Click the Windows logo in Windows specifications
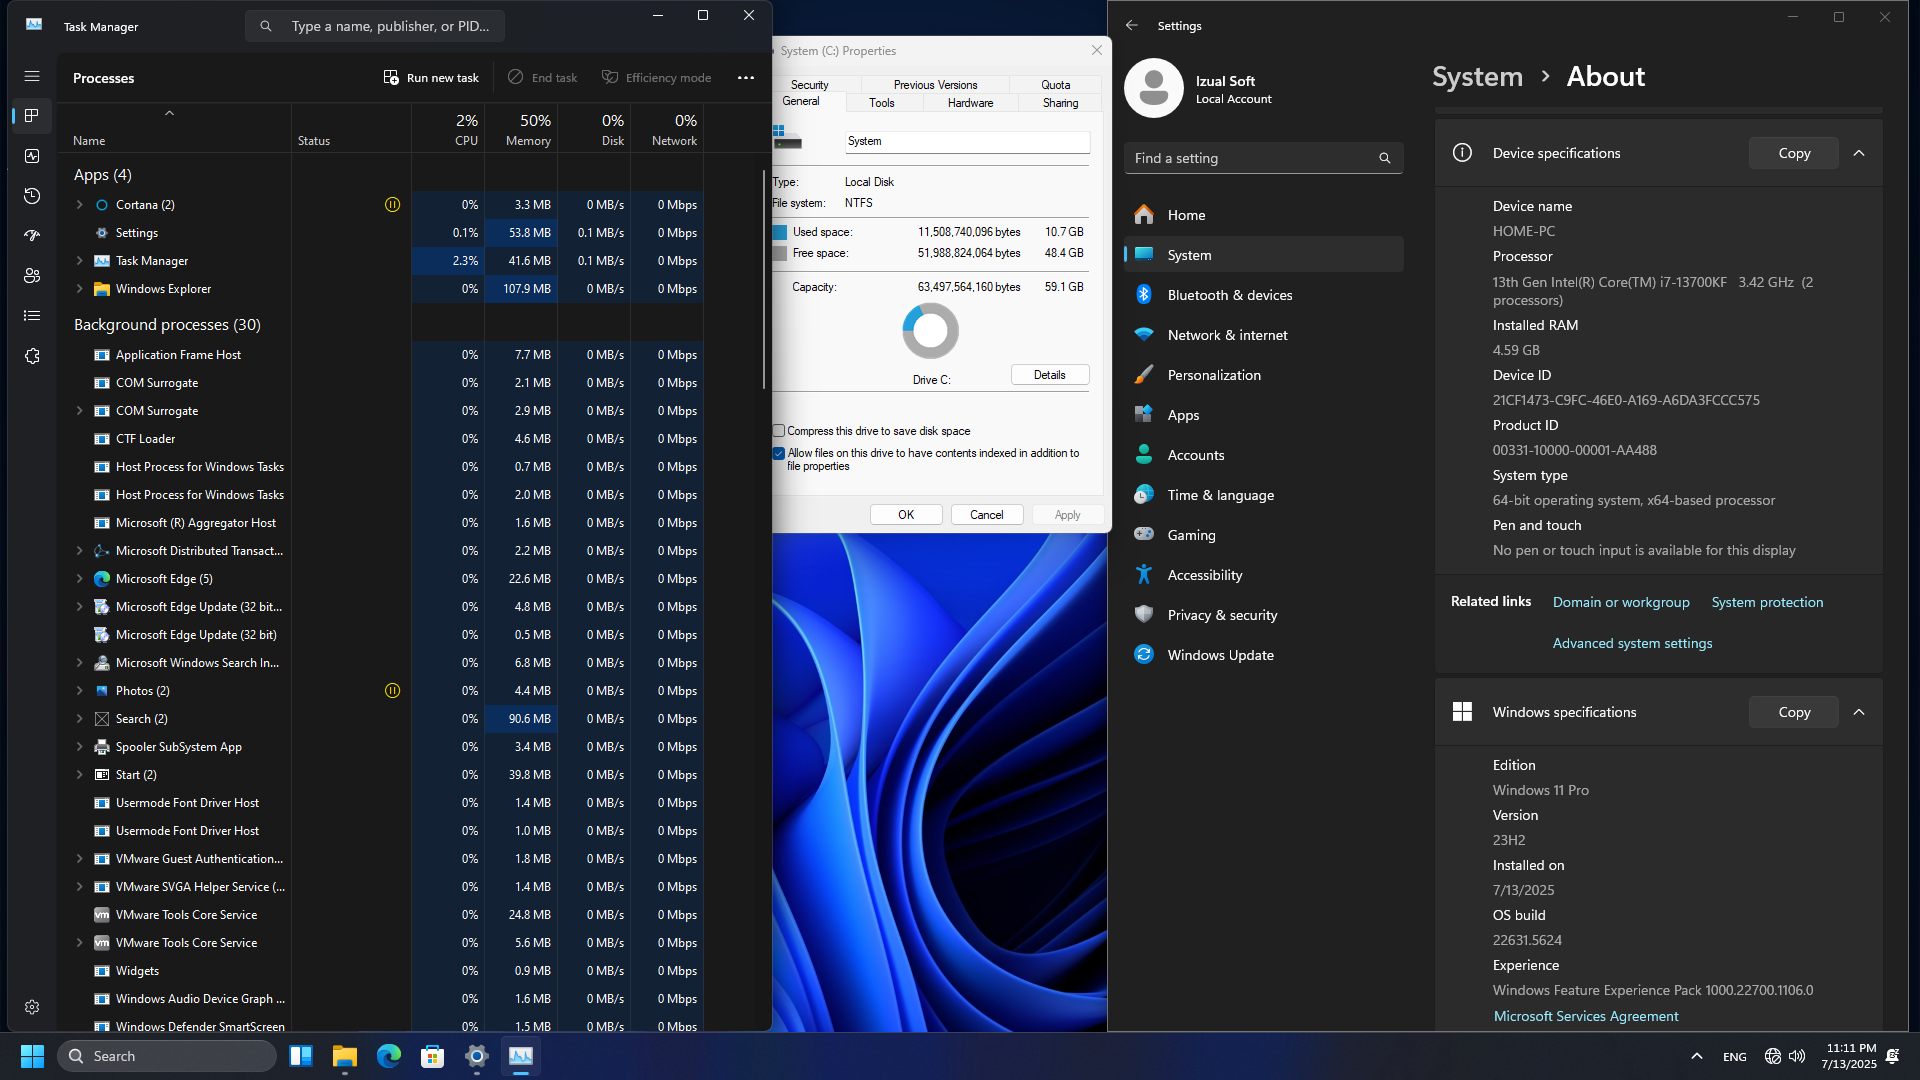The height and width of the screenshot is (1080, 1920). [x=1462, y=712]
